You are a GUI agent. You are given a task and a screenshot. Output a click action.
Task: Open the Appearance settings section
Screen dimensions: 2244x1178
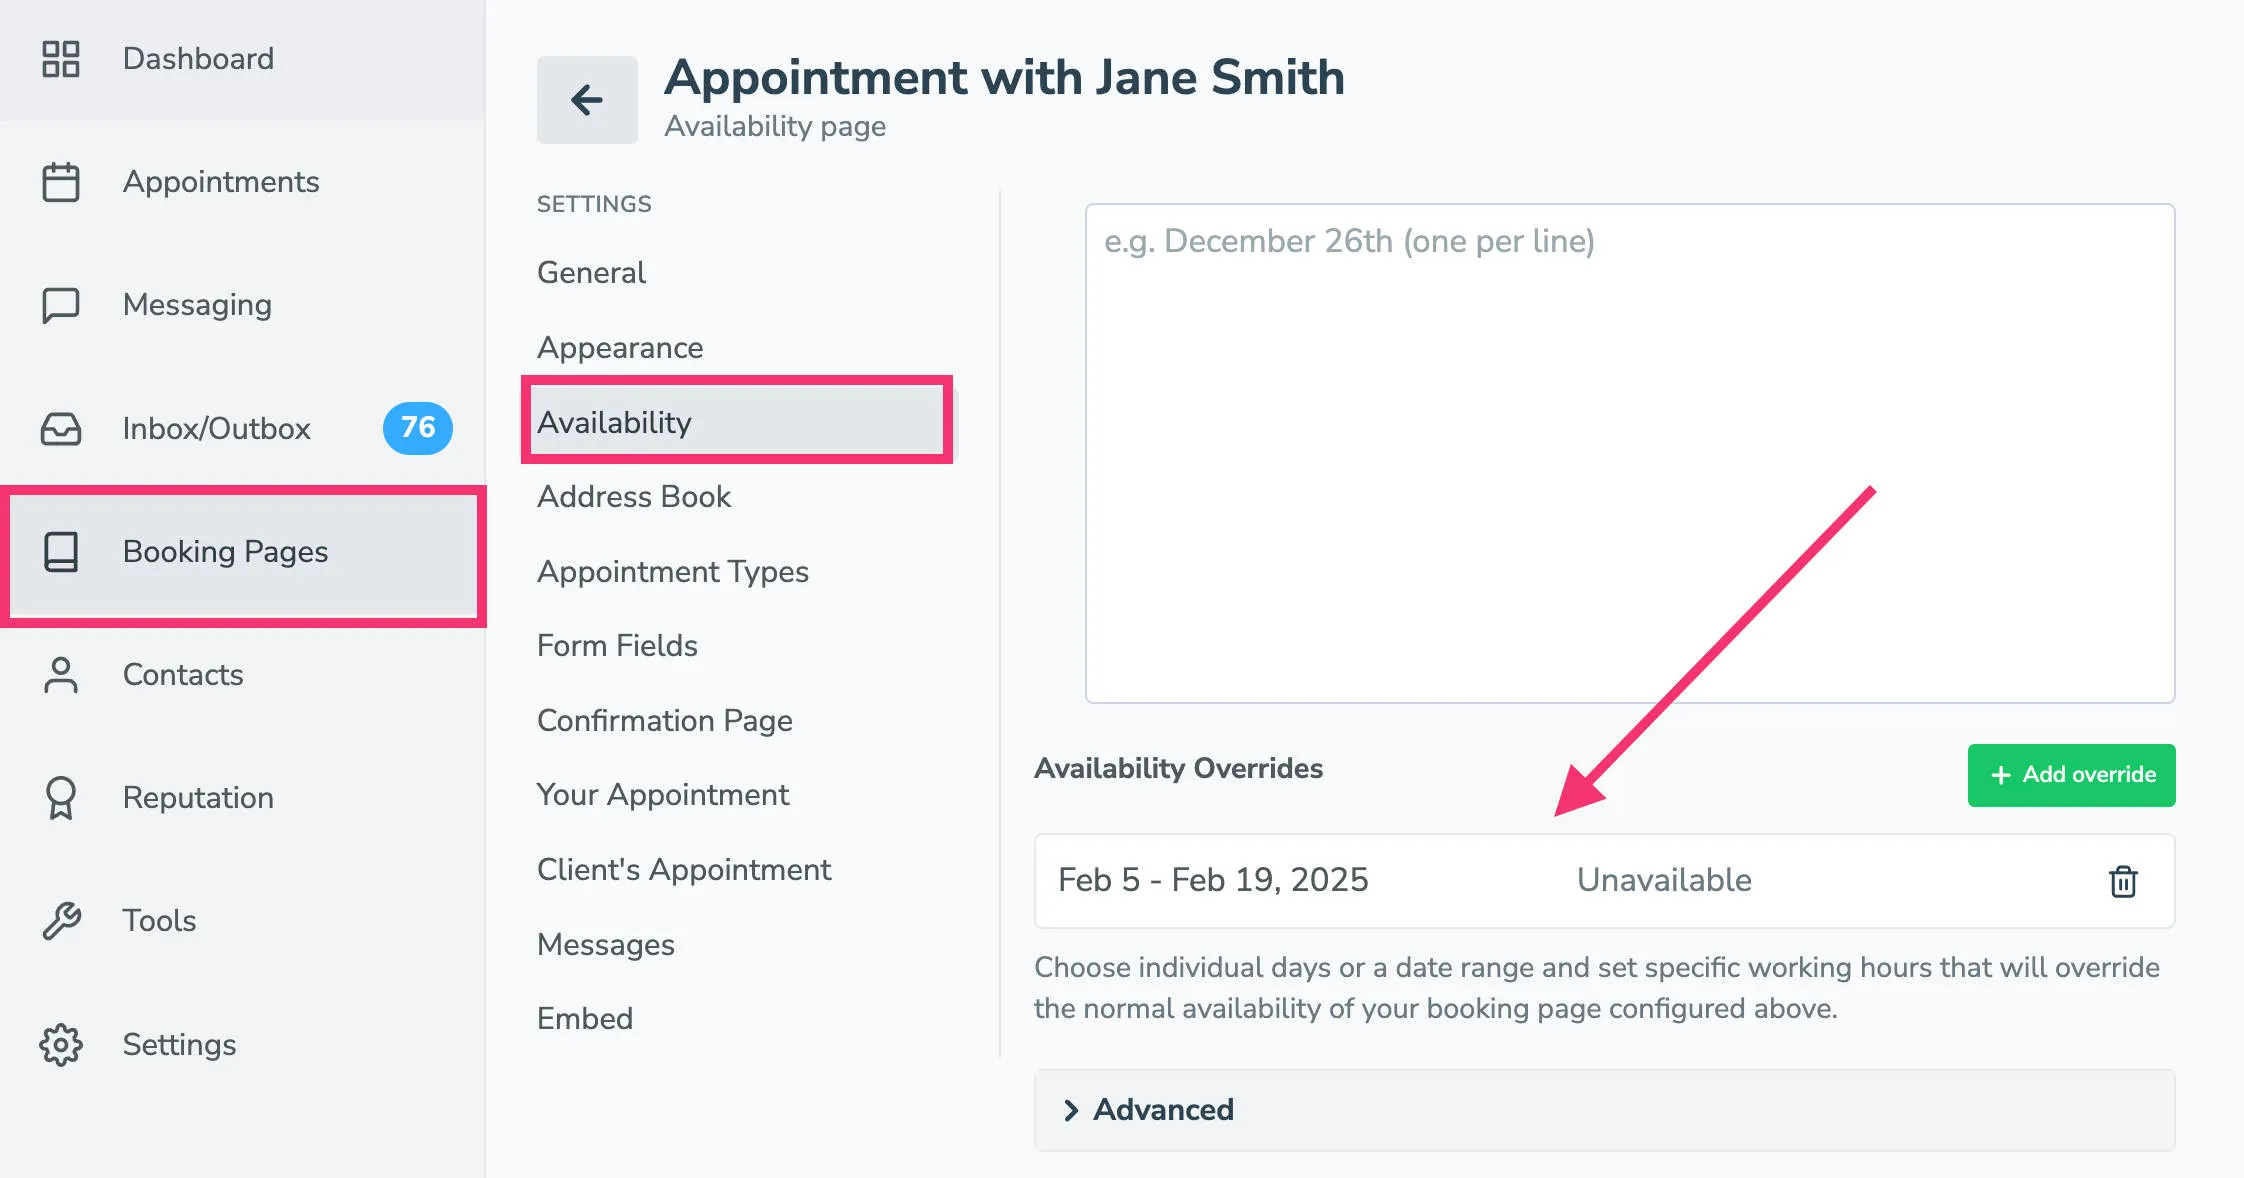click(619, 347)
